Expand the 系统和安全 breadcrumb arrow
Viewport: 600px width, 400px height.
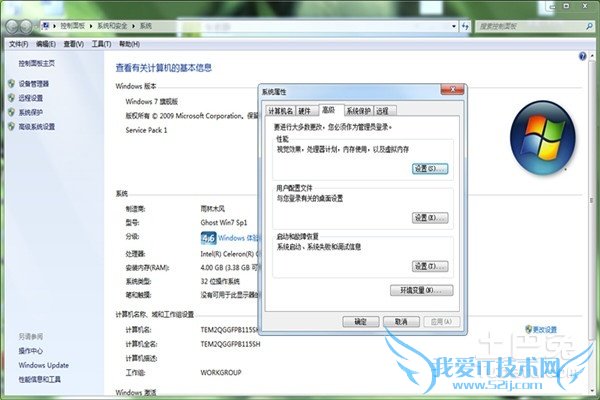(134, 26)
